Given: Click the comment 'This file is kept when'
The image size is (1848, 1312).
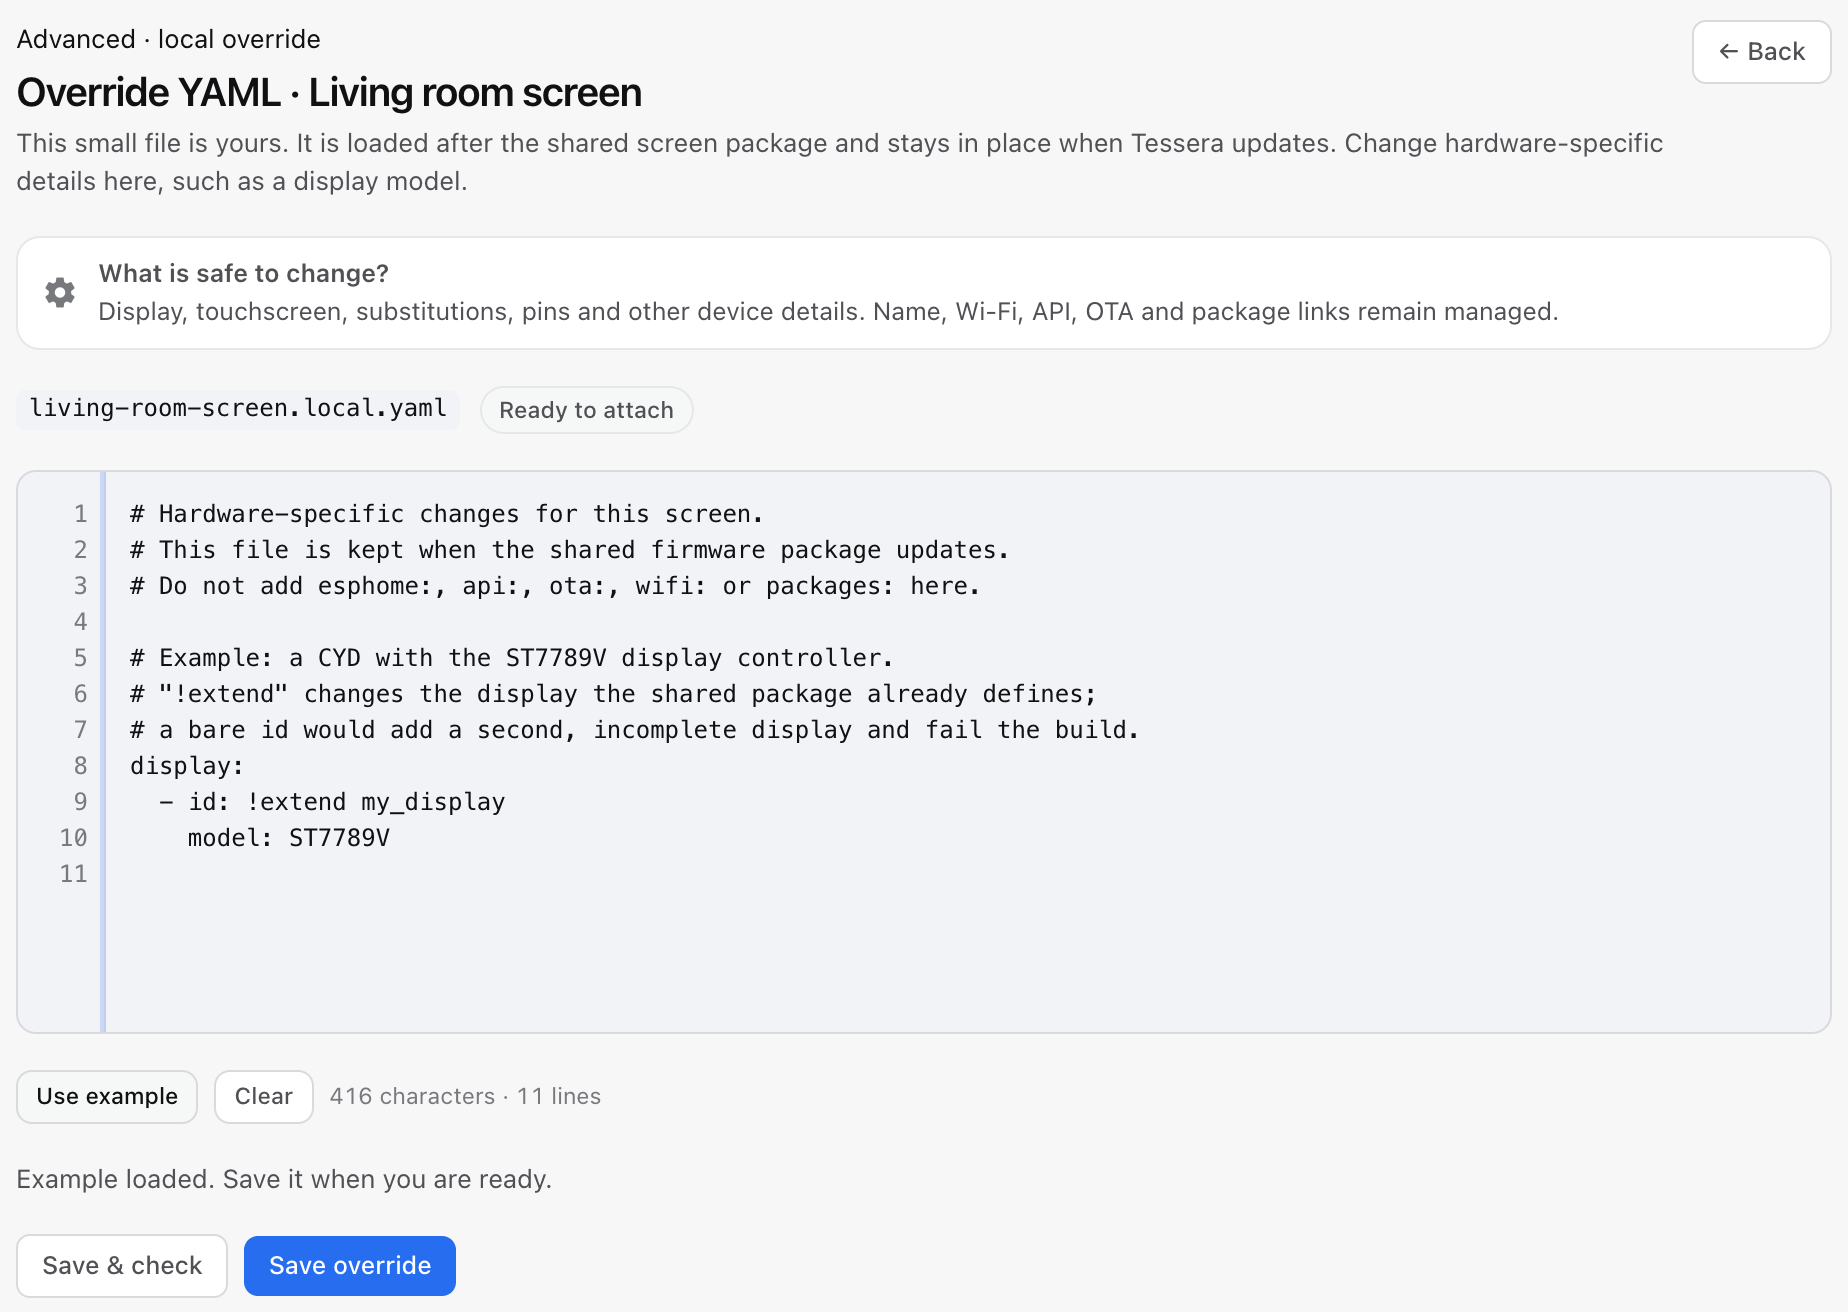Looking at the screenshot, I should [570, 550].
